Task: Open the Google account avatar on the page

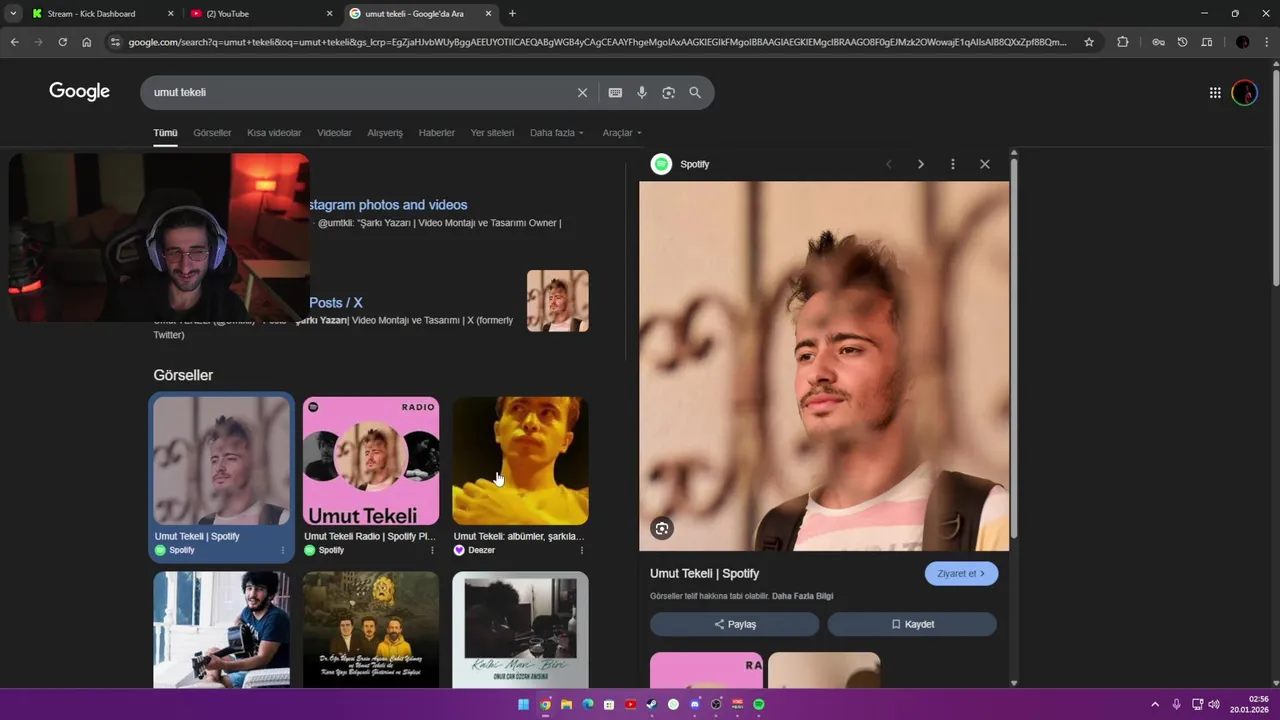Action: click(x=1244, y=93)
